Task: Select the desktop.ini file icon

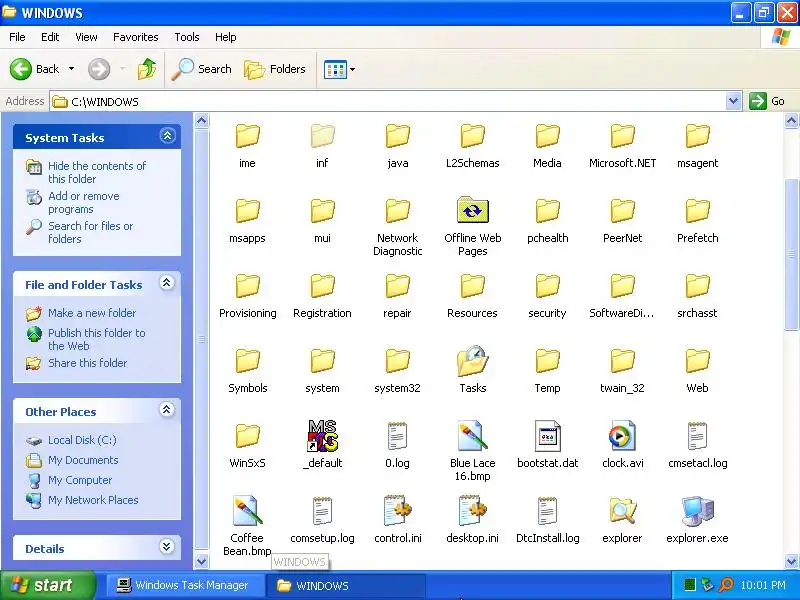Action: [x=472, y=511]
